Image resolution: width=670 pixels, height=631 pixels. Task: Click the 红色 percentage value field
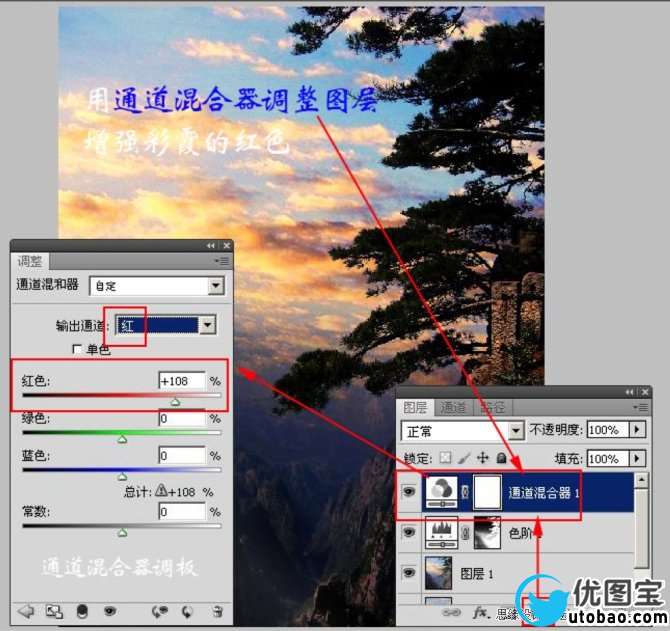coord(181,381)
